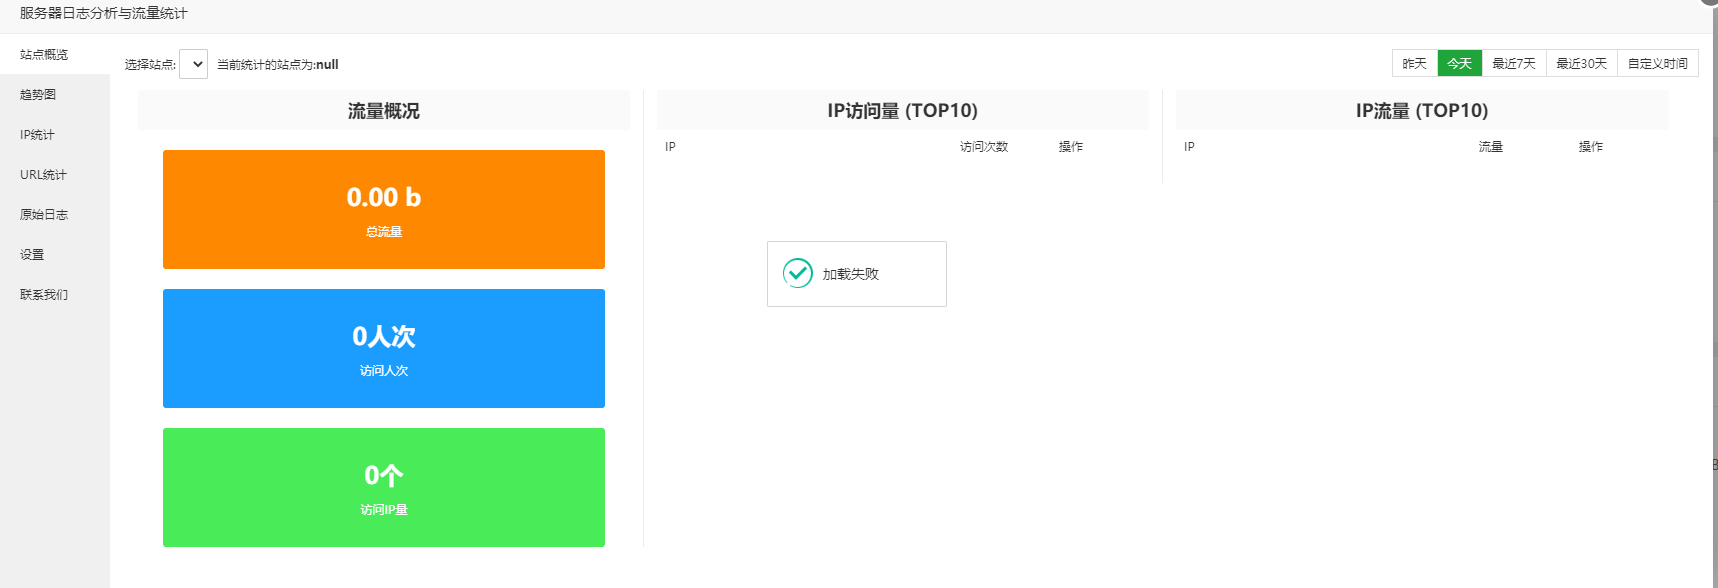Click 操作 column header in IP访问量 table
Viewport: 1718px width, 588px height.
tap(1071, 146)
